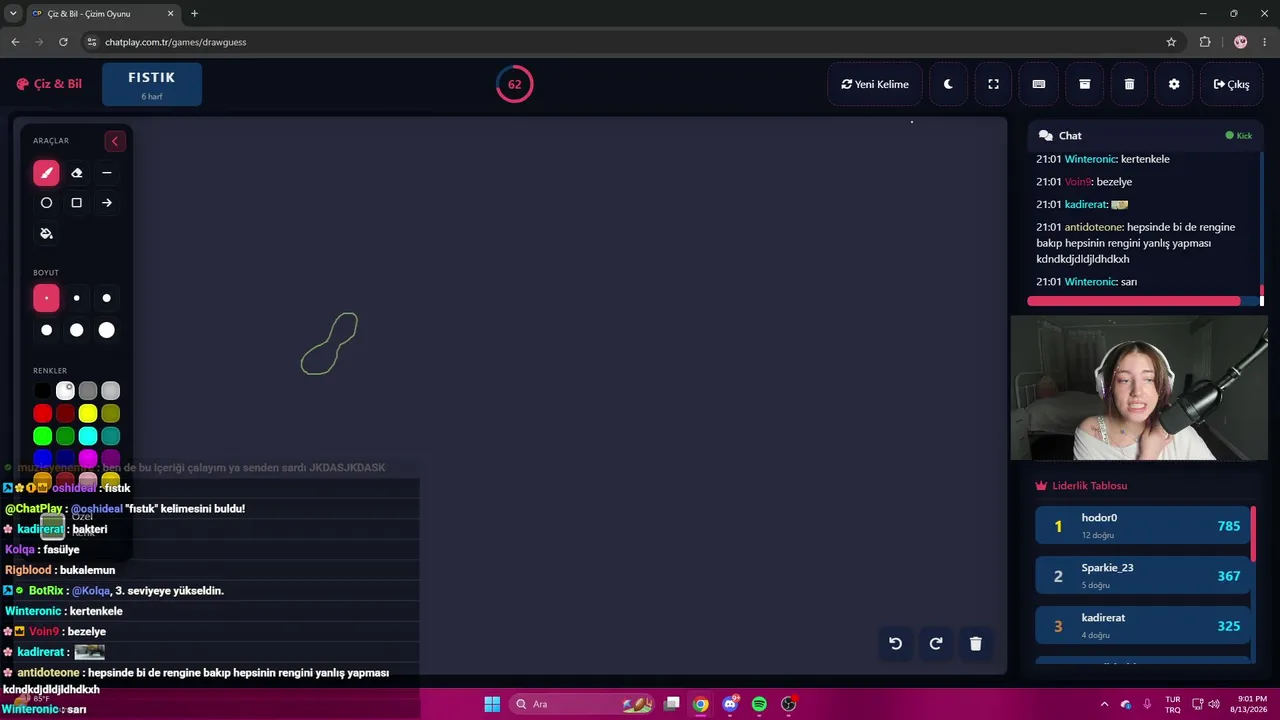
Task: Reload the browser page
Action: 63,42
